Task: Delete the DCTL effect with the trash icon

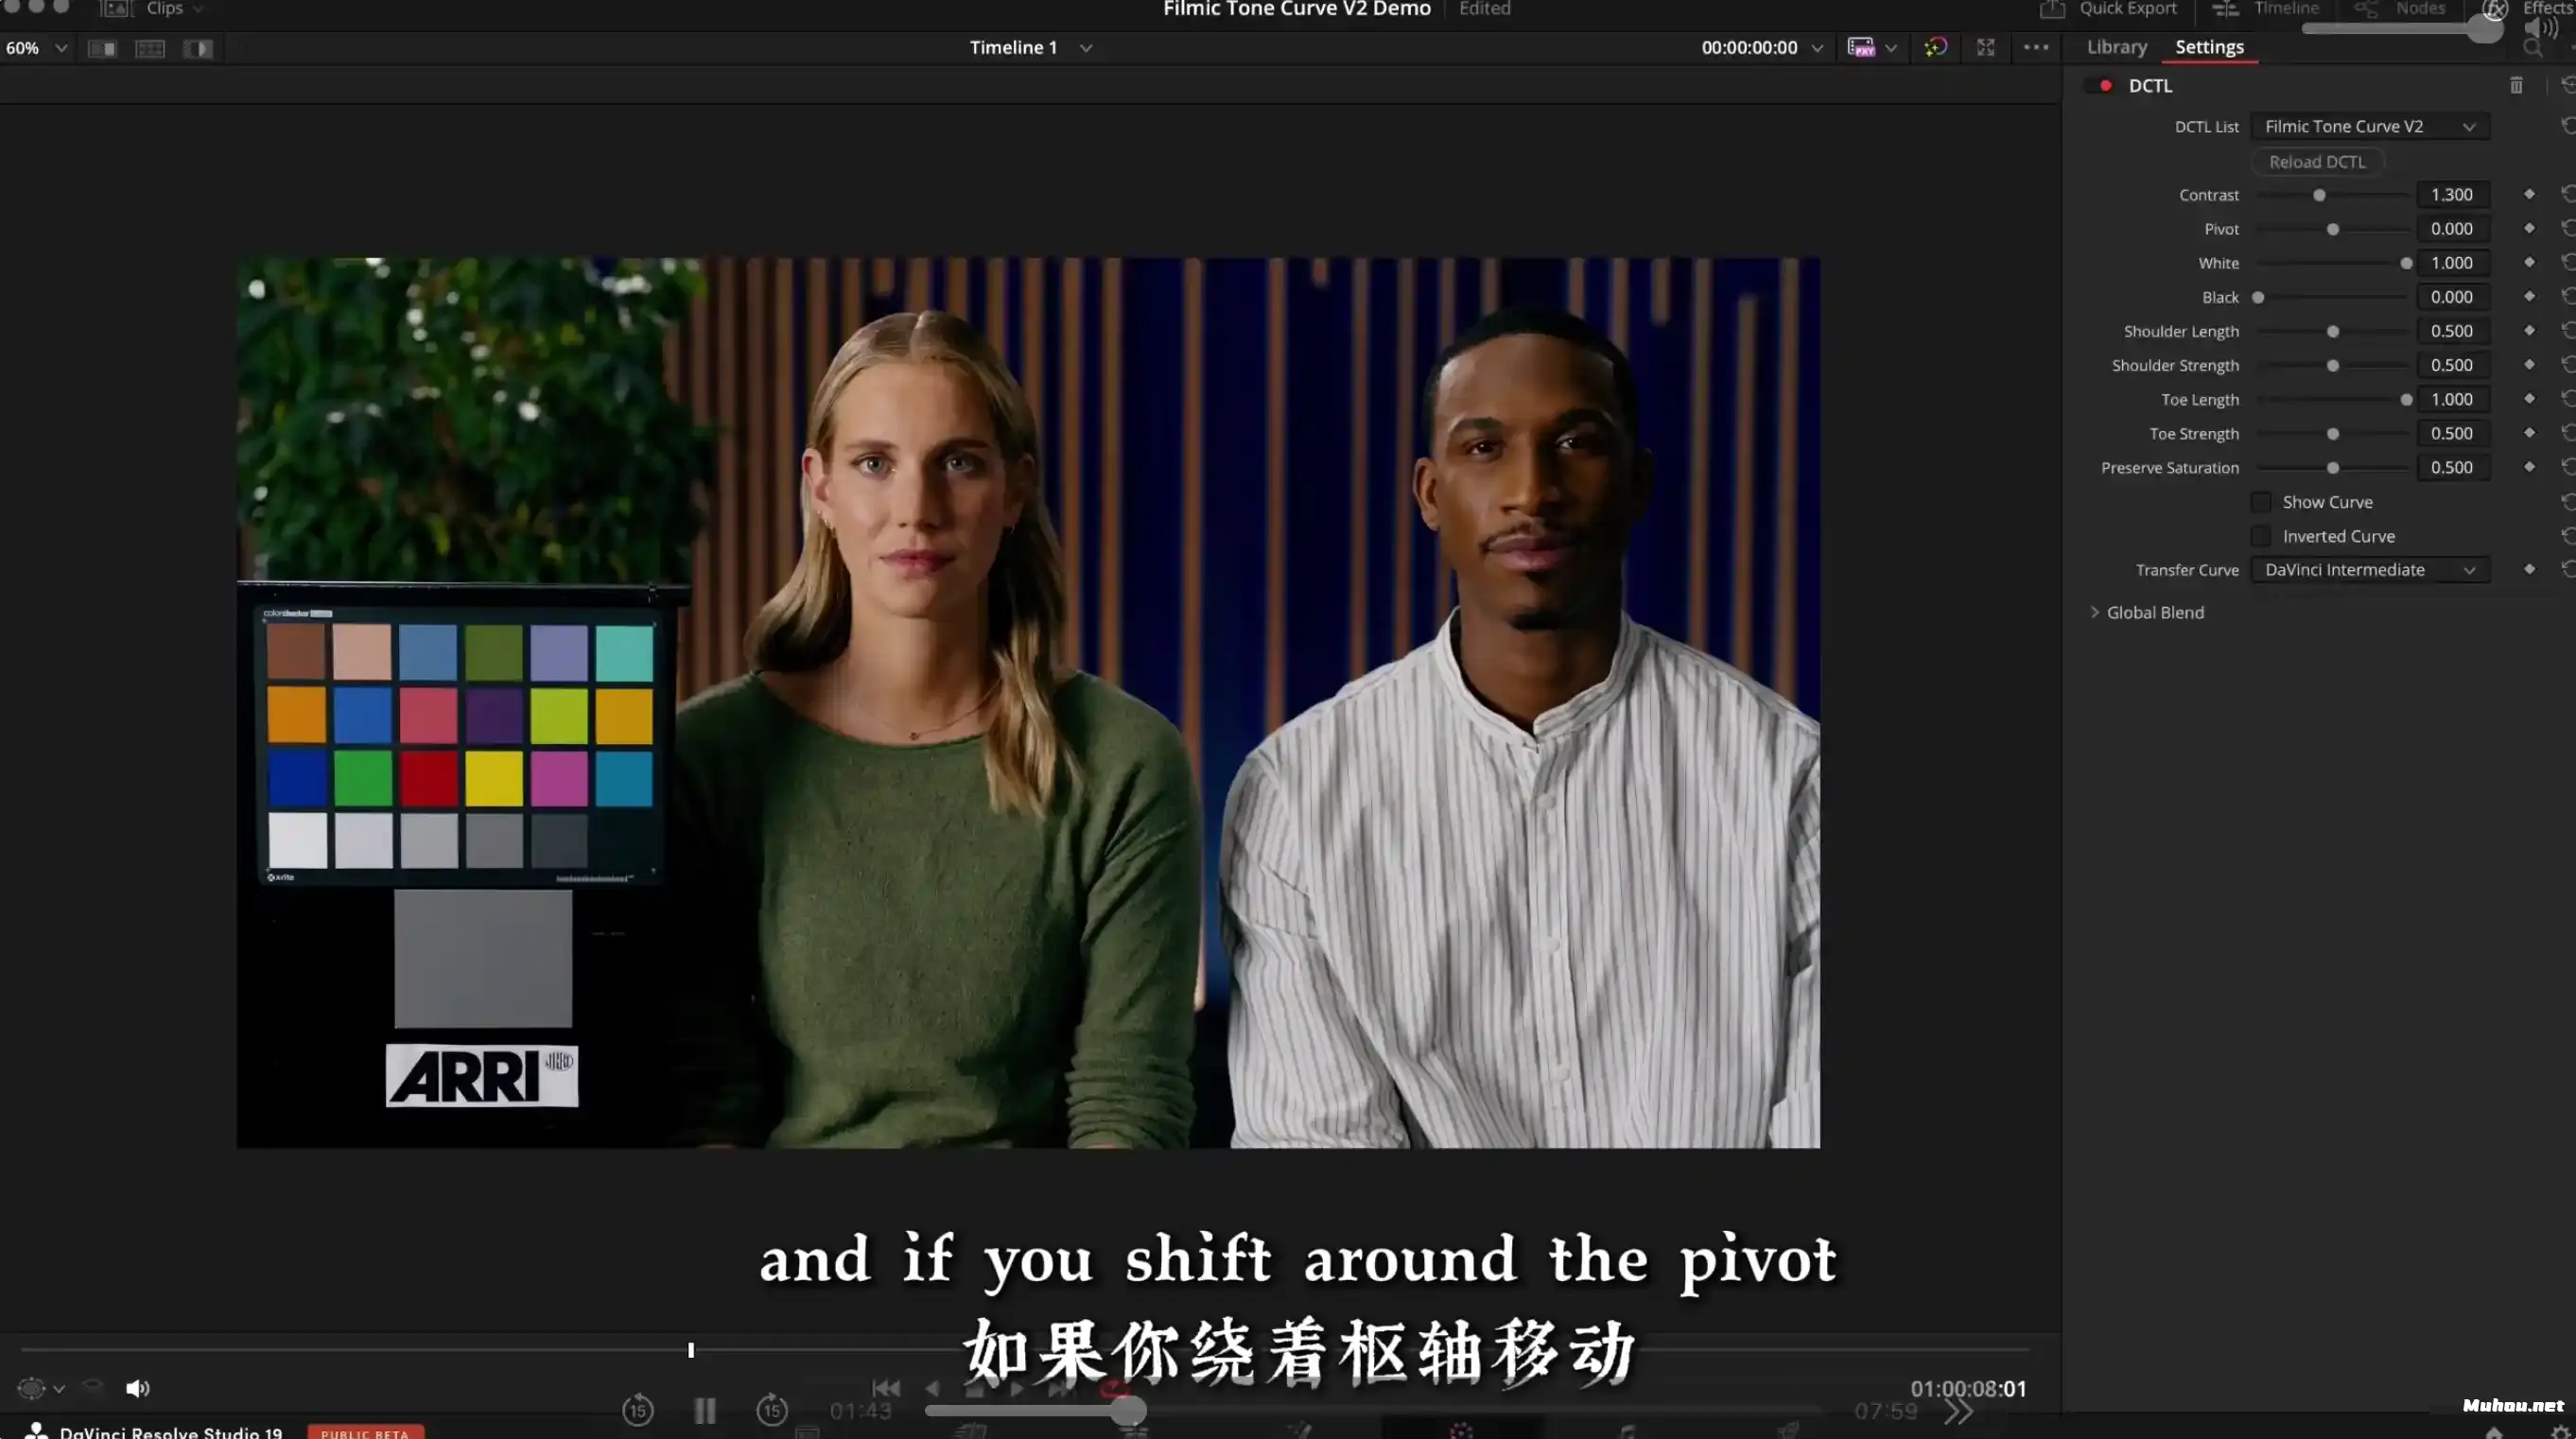Action: [x=2516, y=86]
